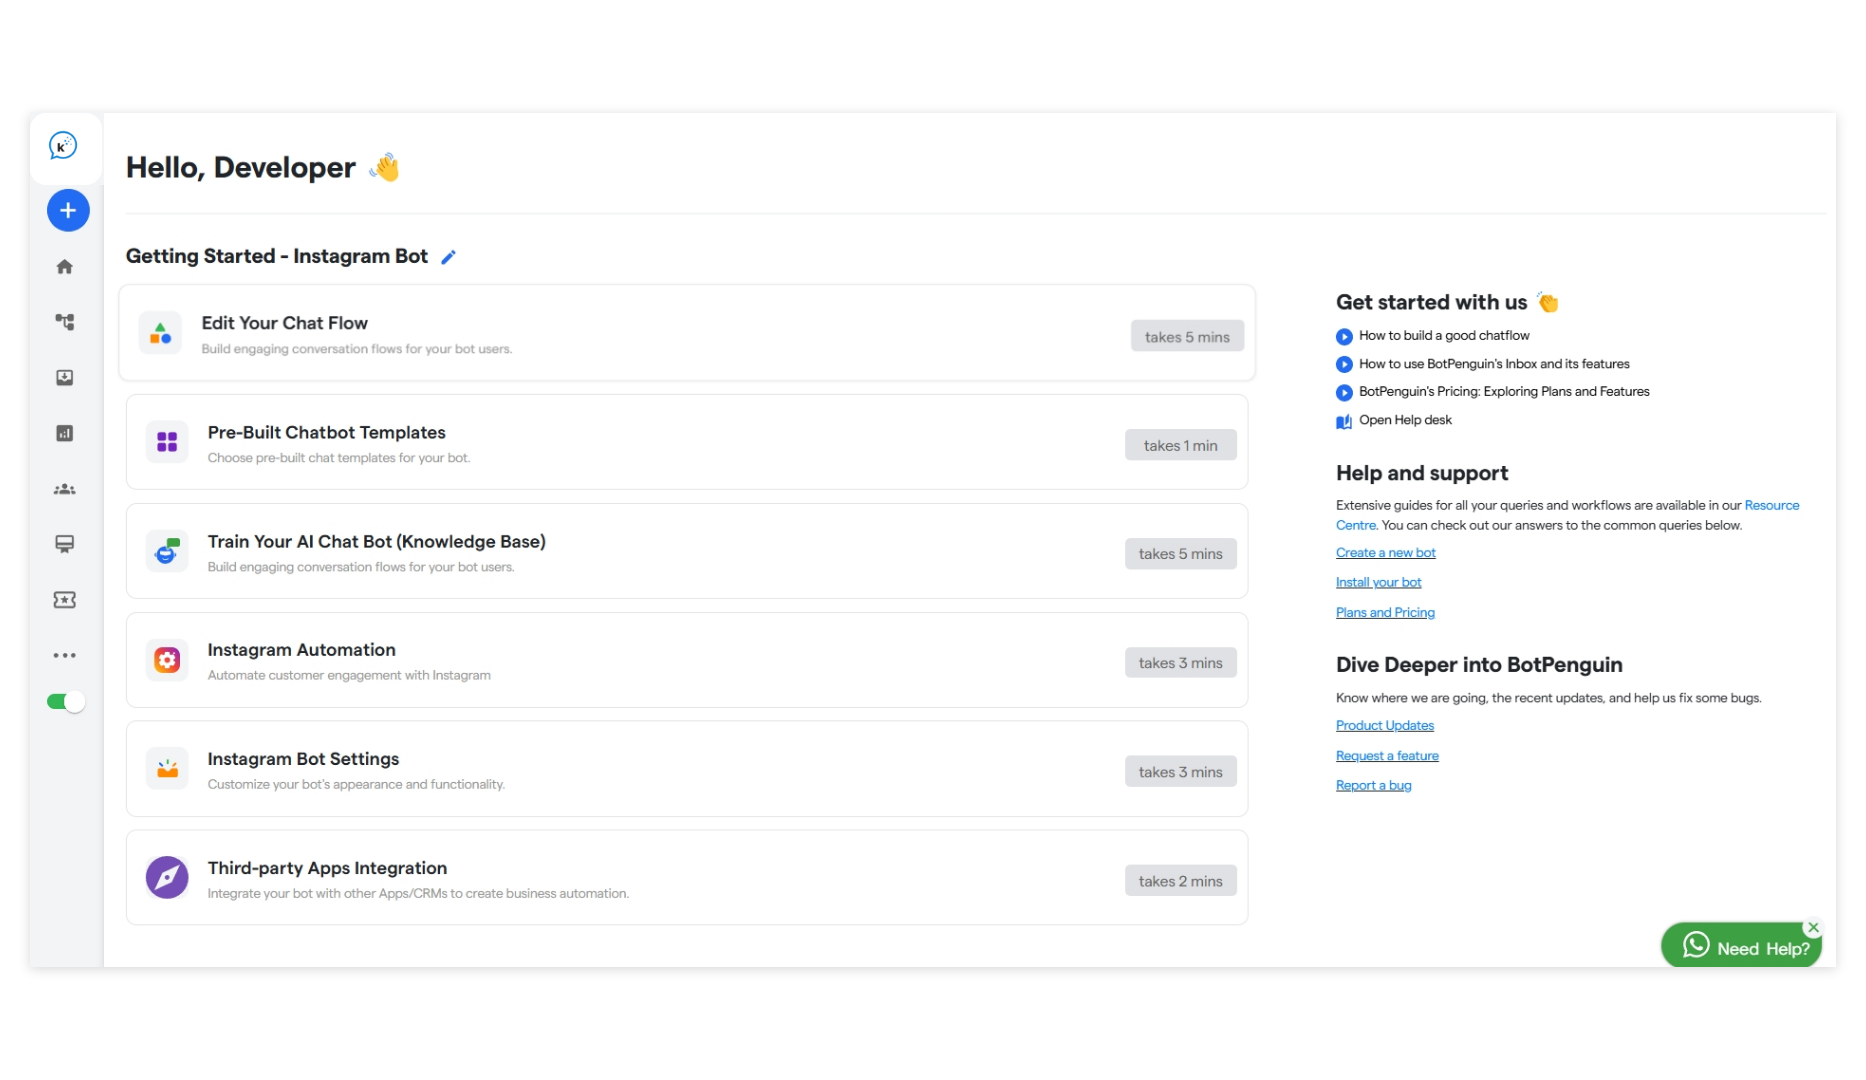Click the Third-party Apps Integration compass icon
The width and height of the screenshot is (1866, 1080).
click(x=167, y=877)
